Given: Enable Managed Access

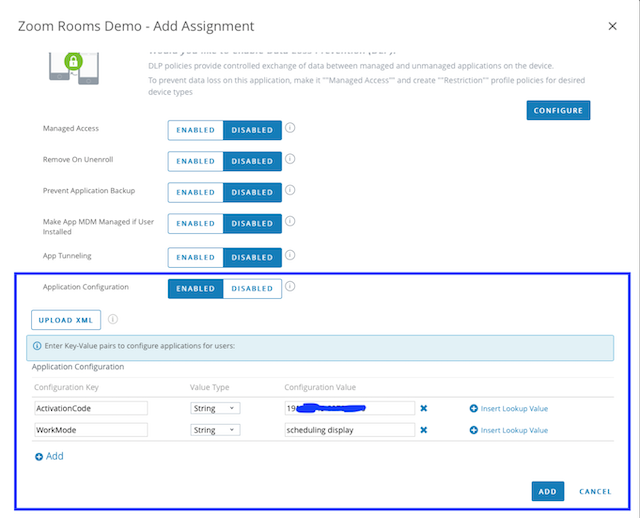Looking at the screenshot, I should click(196, 130).
